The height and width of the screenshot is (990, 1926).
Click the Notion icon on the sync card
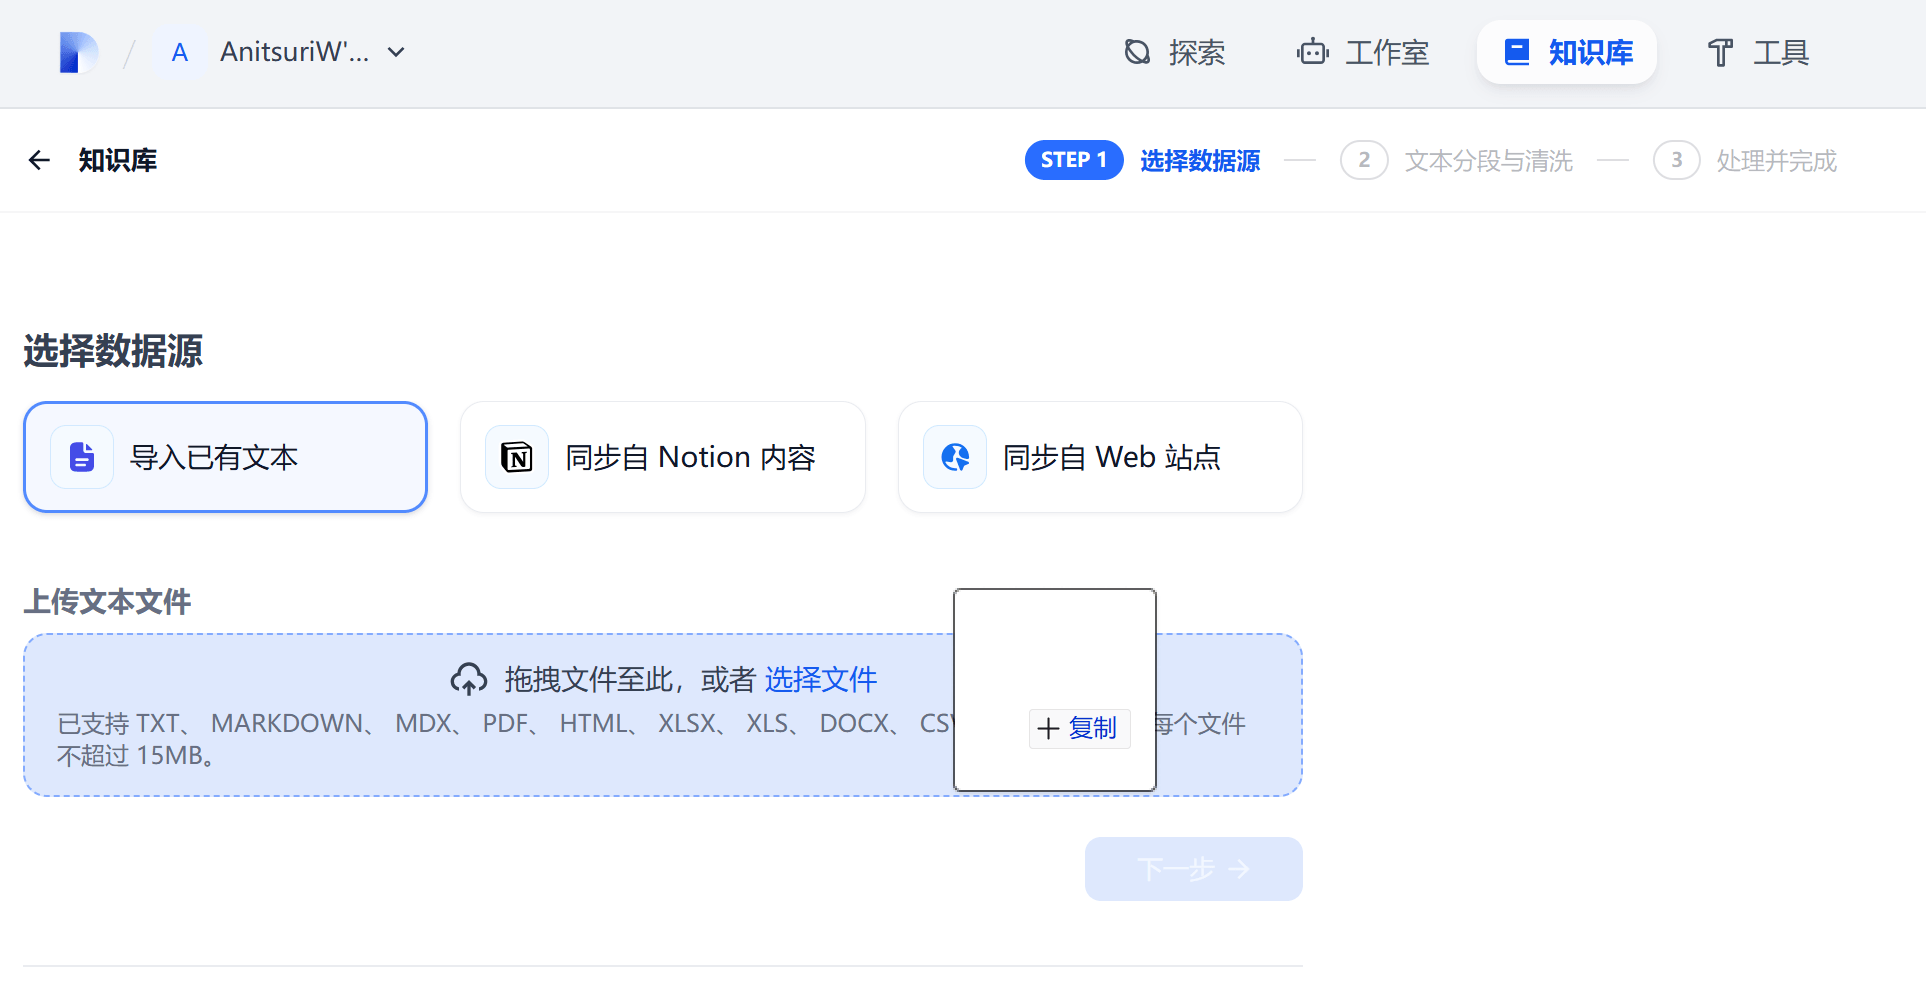click(x=516, y=457)
